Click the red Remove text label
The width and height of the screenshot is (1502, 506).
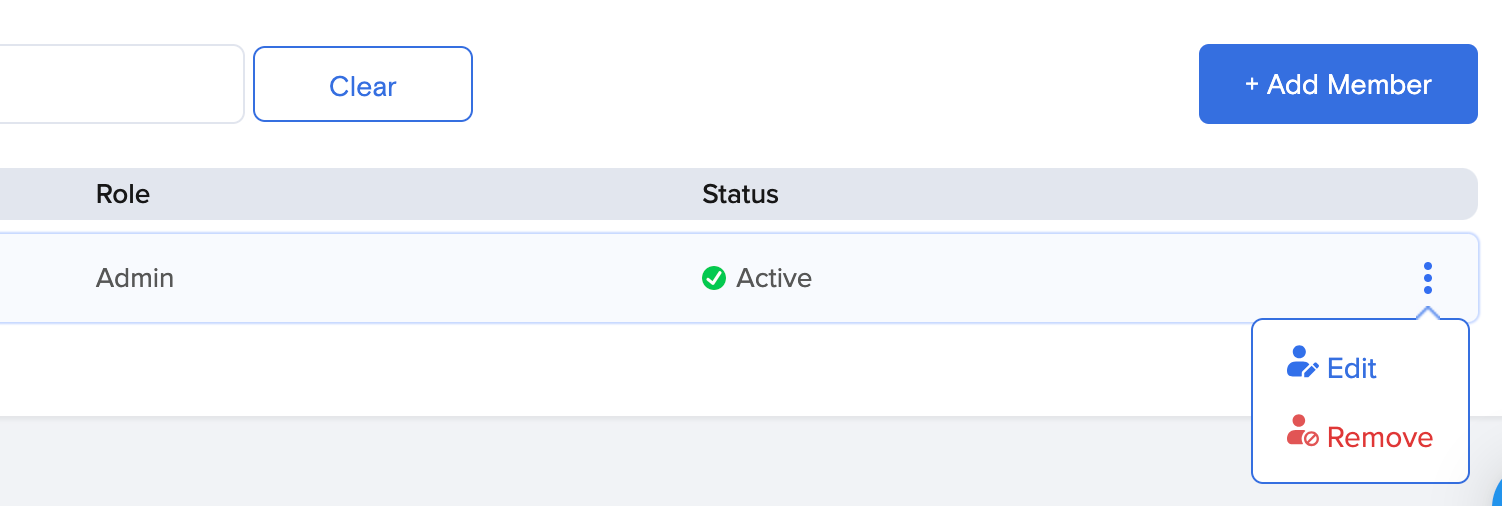1380,438
